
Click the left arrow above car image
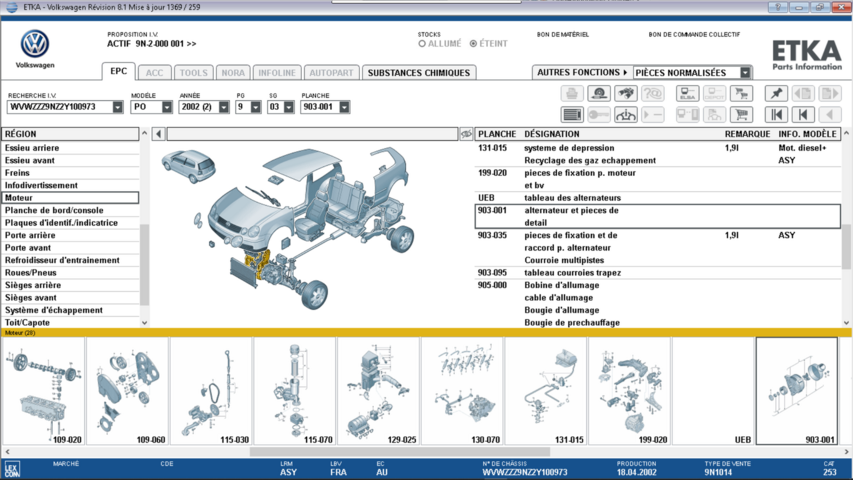pos(158,134)
